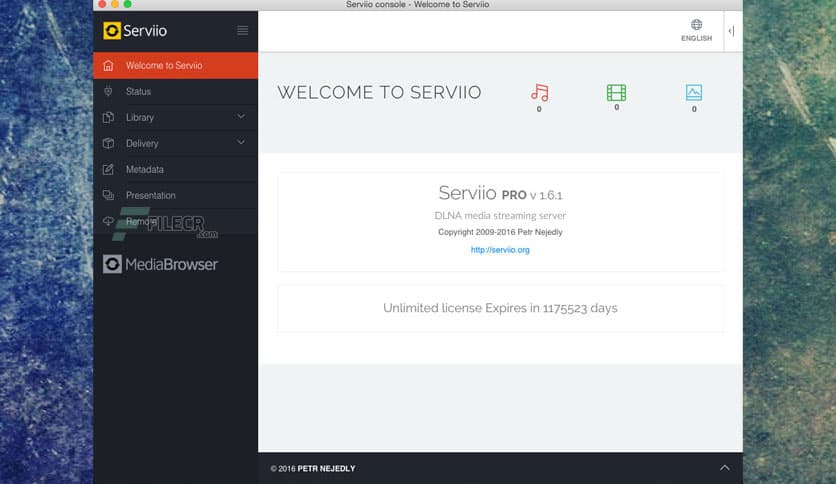The width and height of the screenshot is (836, 484).
Task: Click the Metadata edit icon
Action: (x=108, y=170)
